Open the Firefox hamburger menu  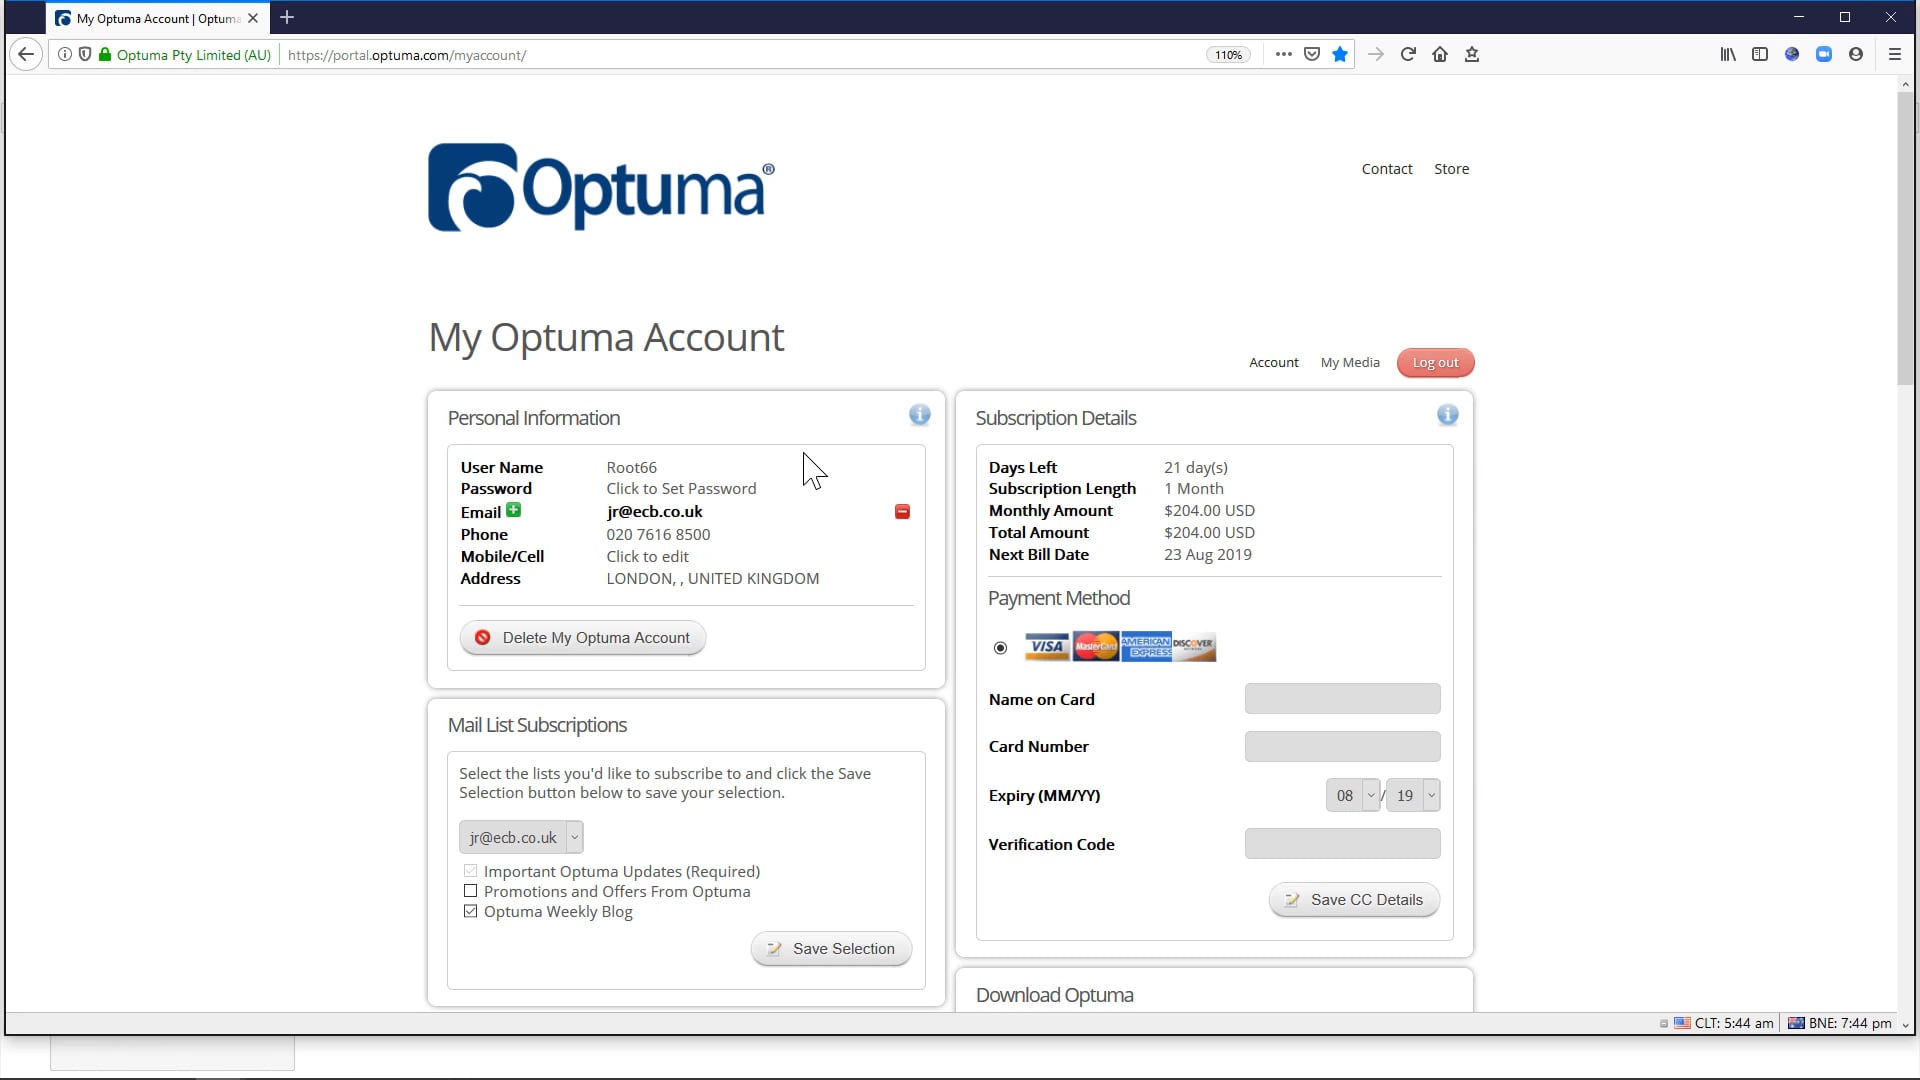click(x=1894, y=55)
